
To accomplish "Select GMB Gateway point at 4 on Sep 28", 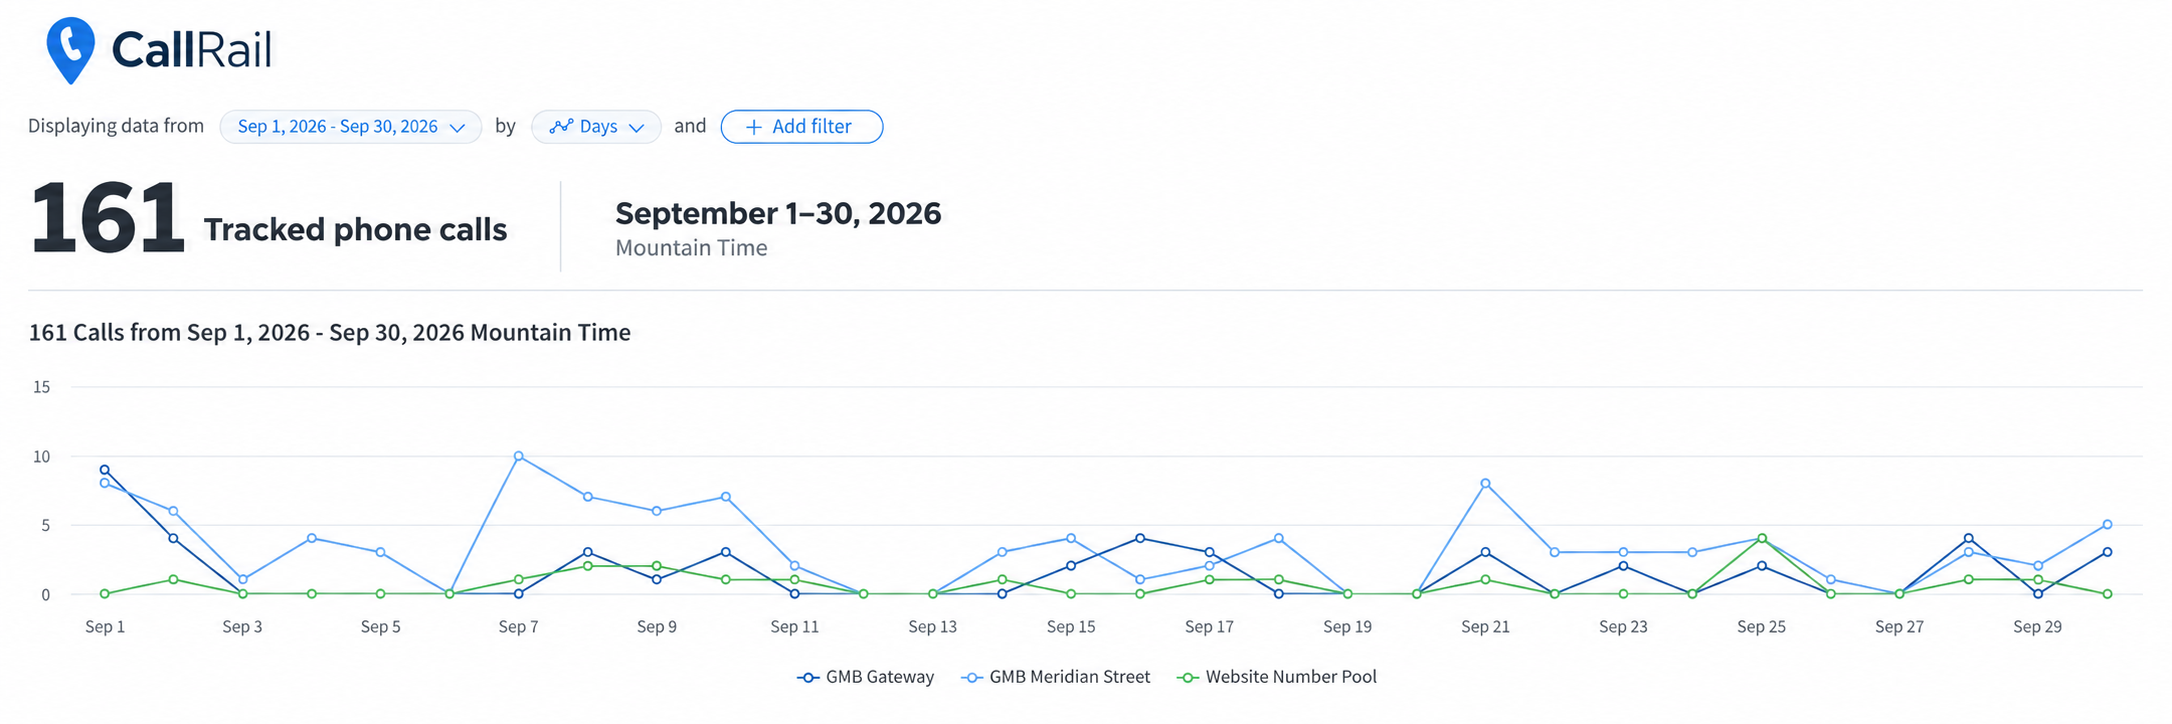I will tap(1969, 538).
